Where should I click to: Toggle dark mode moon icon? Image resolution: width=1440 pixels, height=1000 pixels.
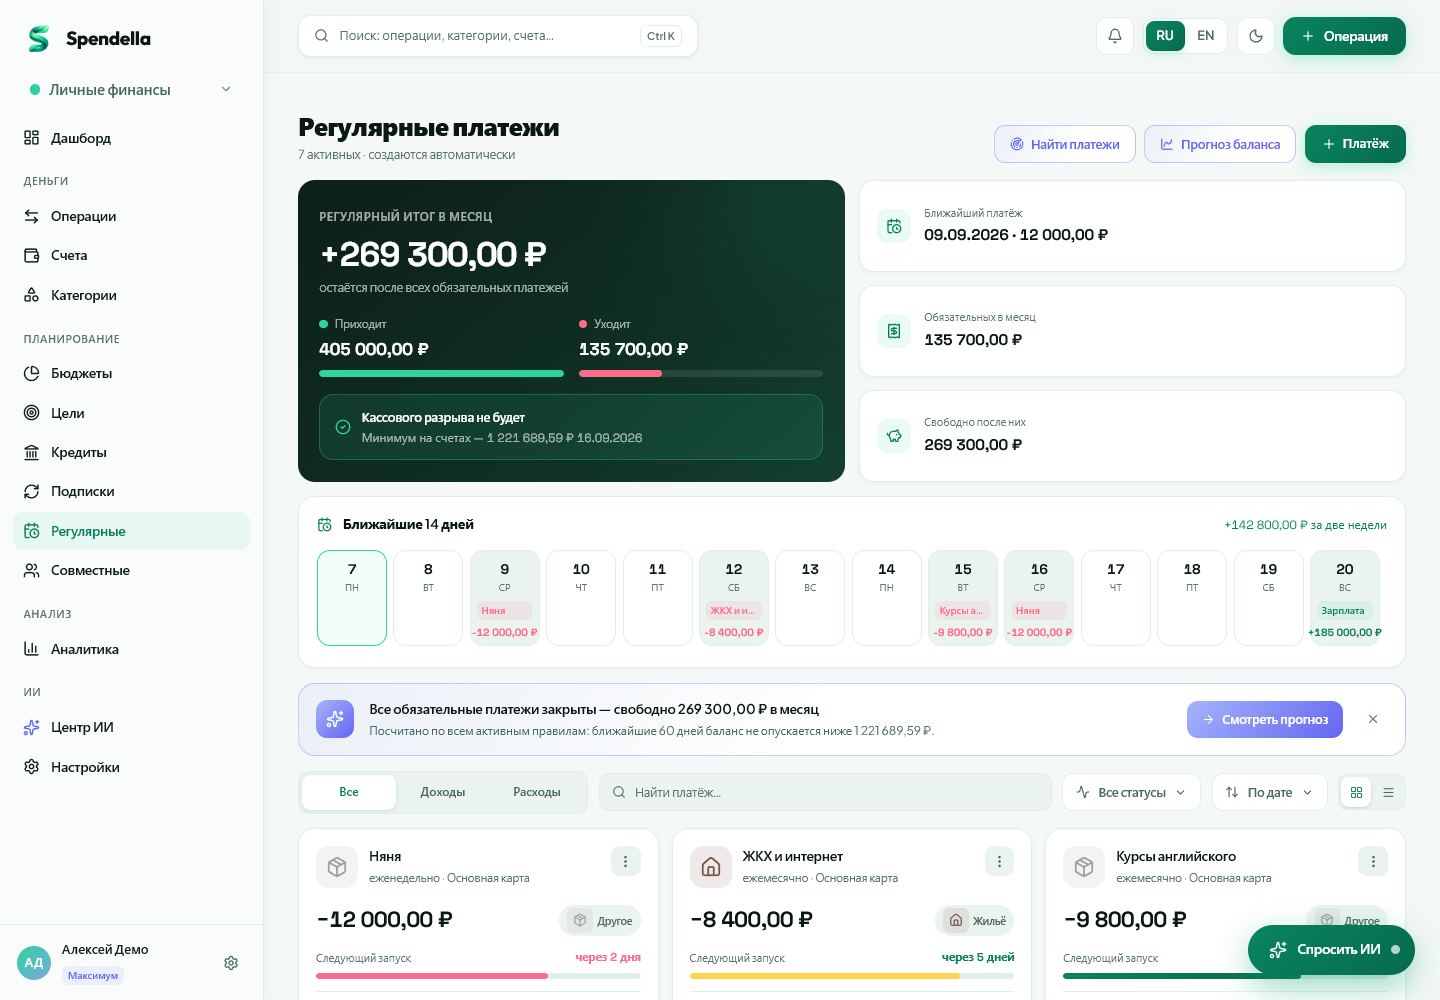[x=1256, y=36]
